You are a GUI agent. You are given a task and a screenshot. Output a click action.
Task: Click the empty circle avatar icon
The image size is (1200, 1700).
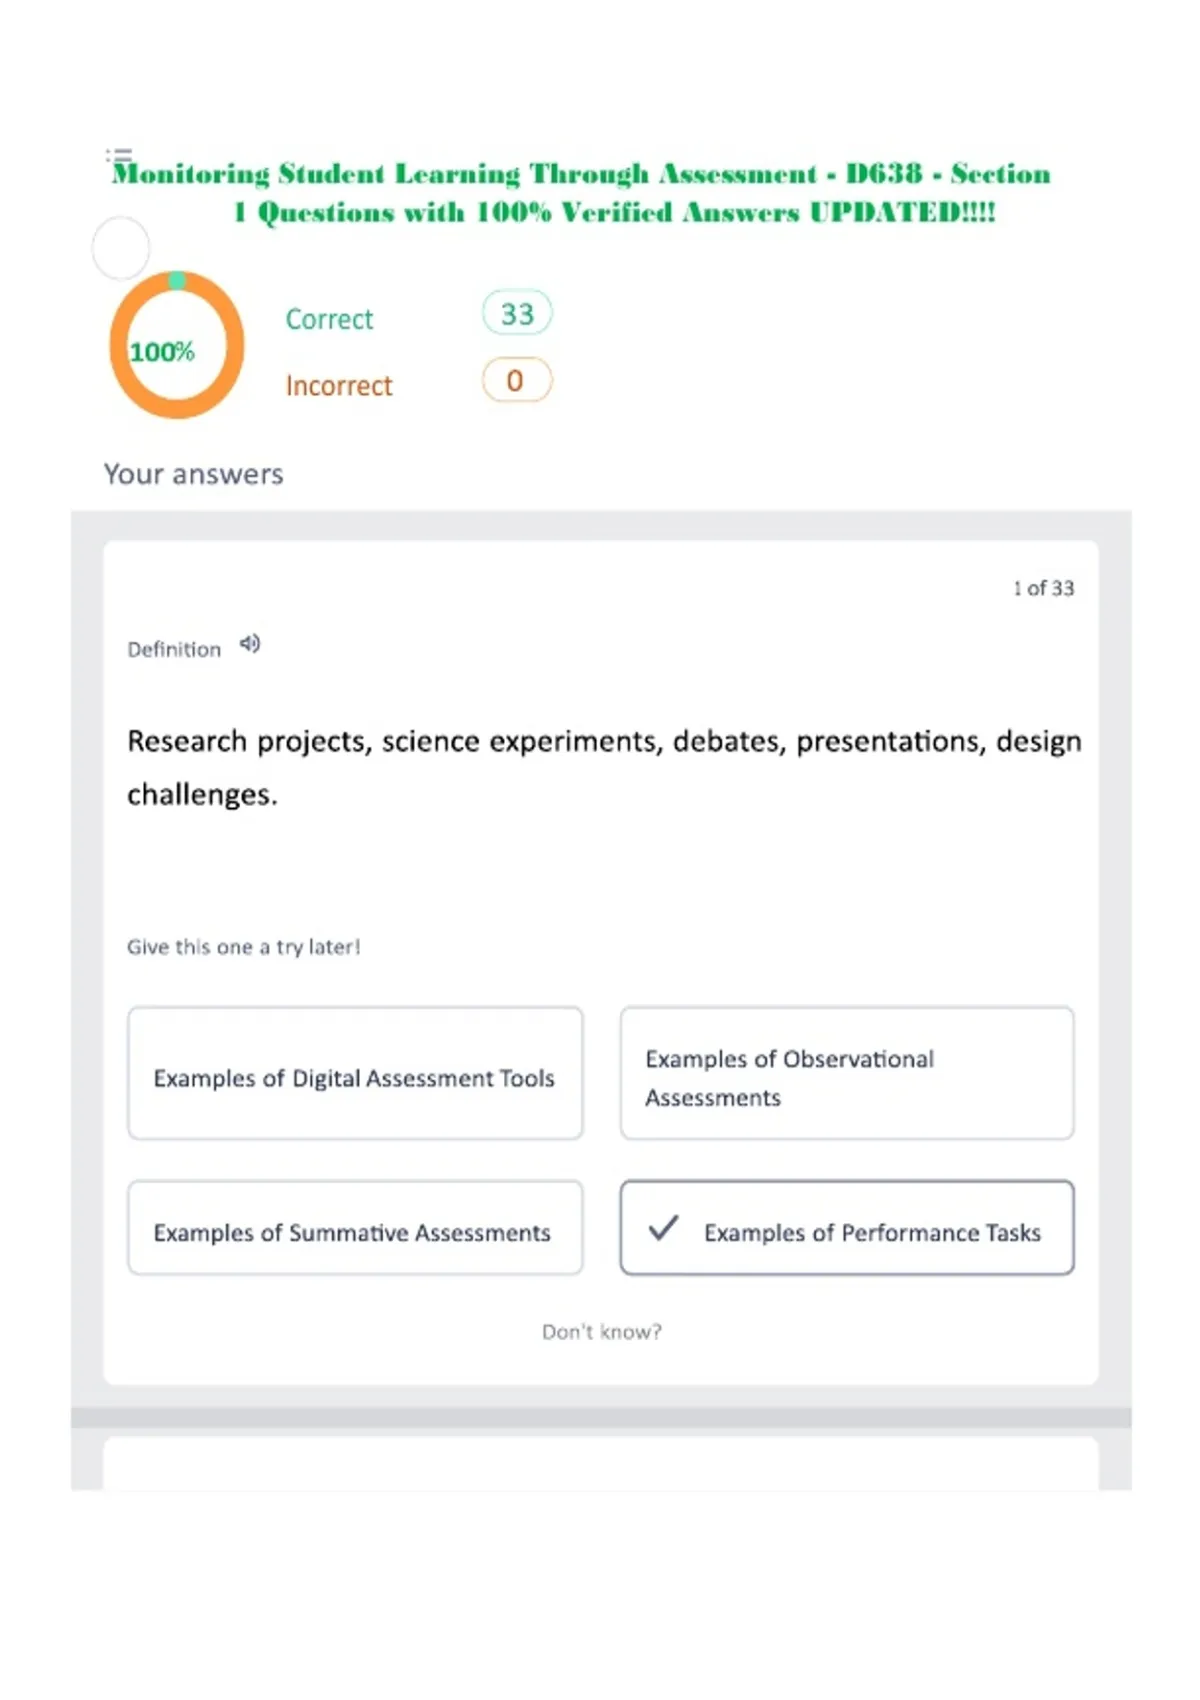pyautogui.click(x=121, y=248)
